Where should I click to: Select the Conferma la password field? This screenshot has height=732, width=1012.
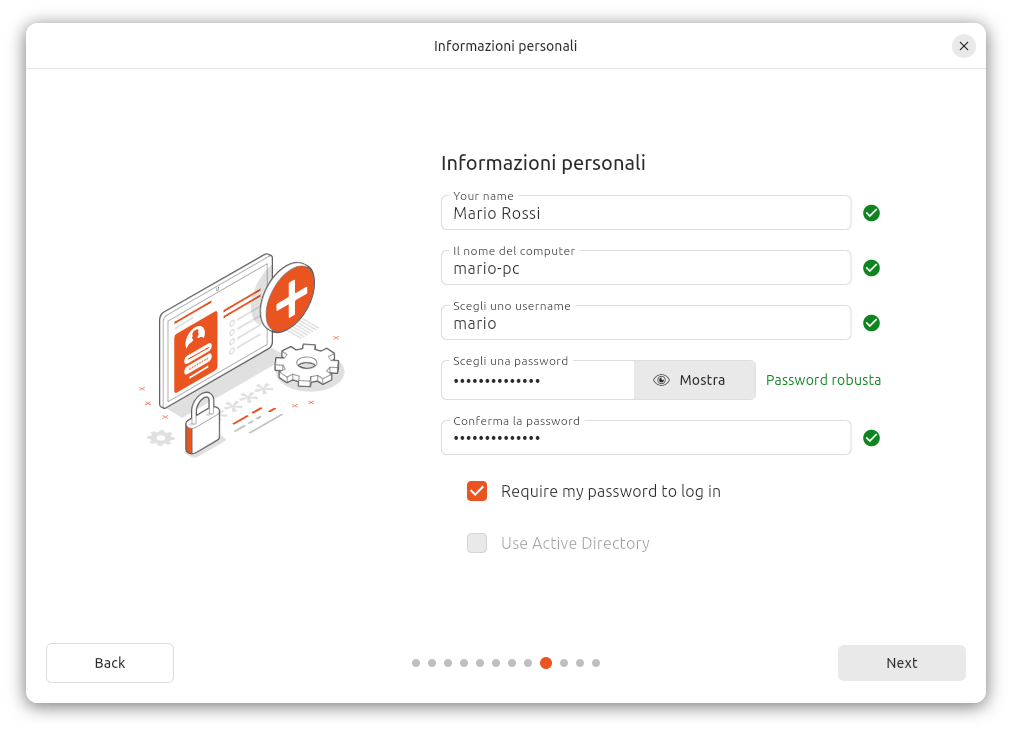pyautogui.click(x=645, y=438)
